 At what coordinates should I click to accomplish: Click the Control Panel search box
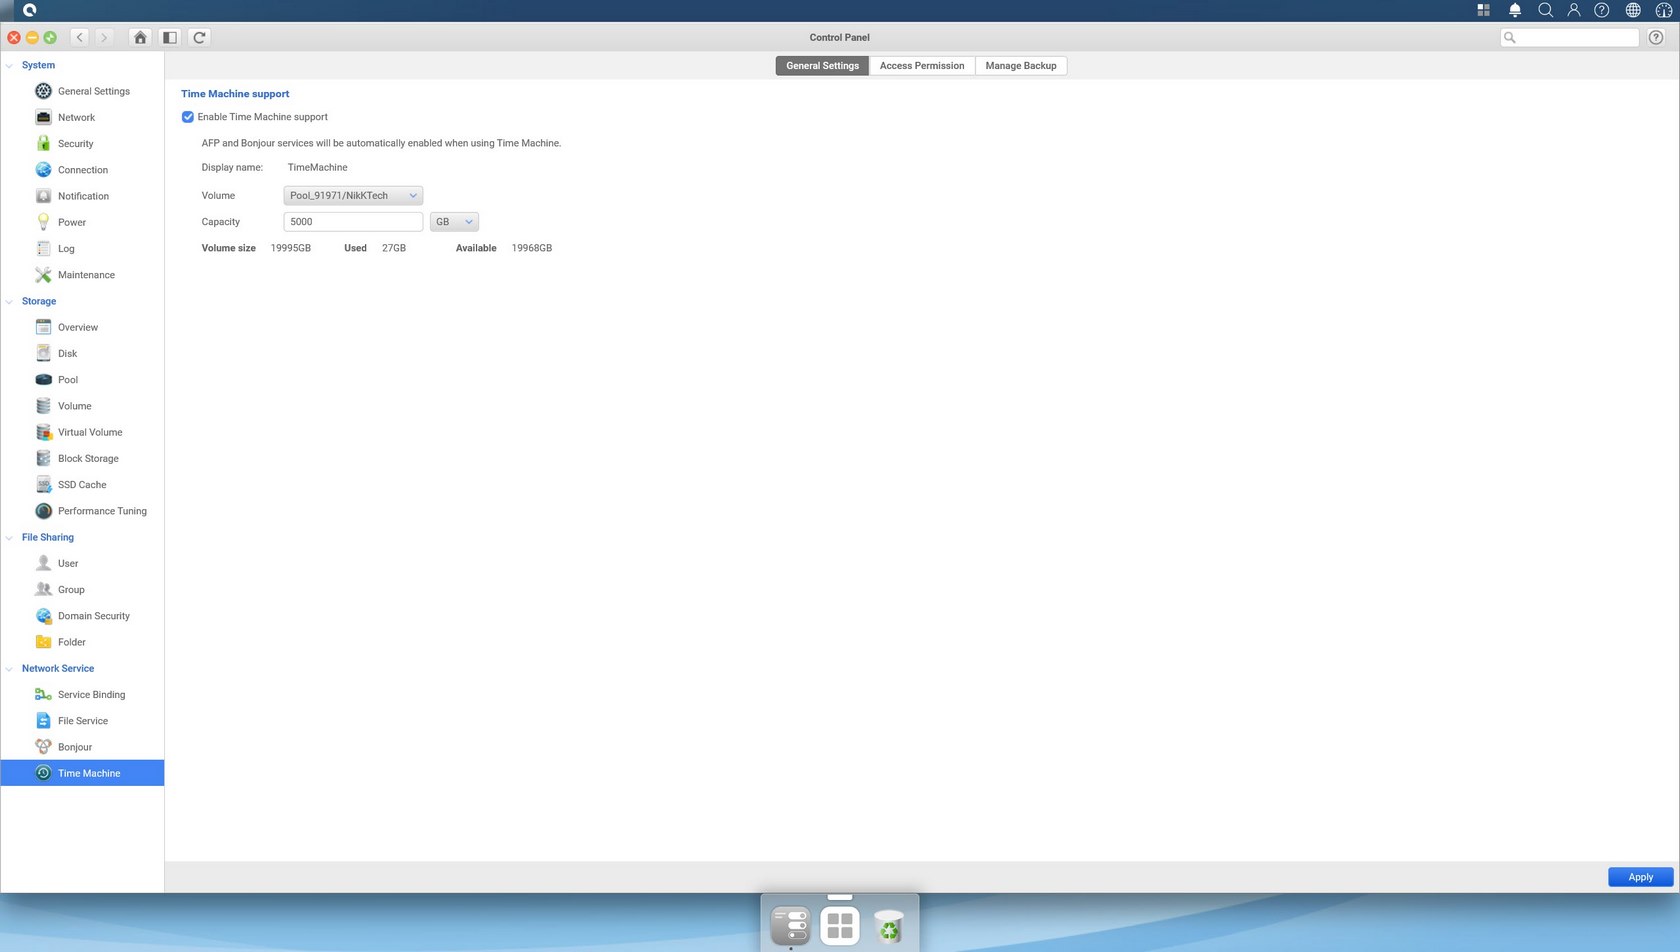tap(1570, 37)
